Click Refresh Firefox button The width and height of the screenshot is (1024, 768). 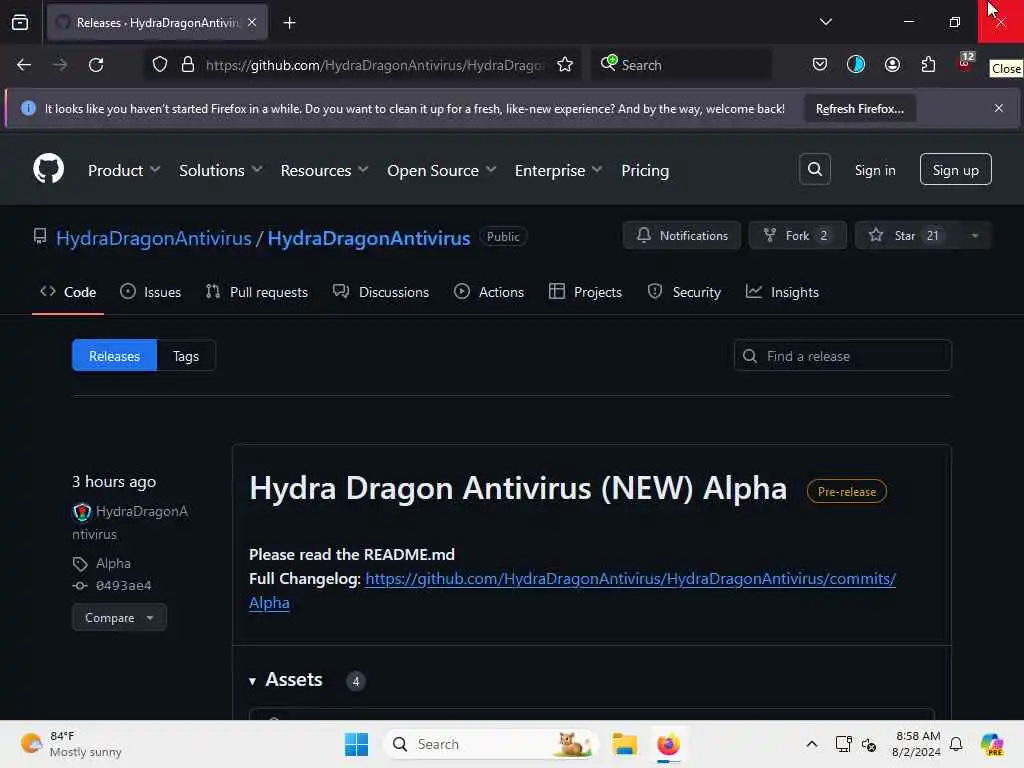point(859,108)
